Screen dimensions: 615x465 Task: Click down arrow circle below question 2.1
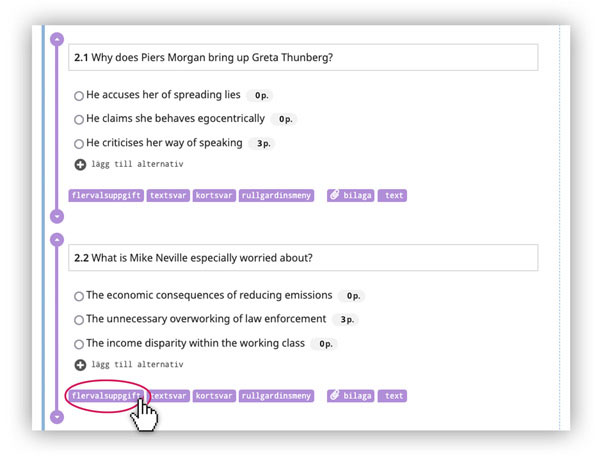[57, 216]
